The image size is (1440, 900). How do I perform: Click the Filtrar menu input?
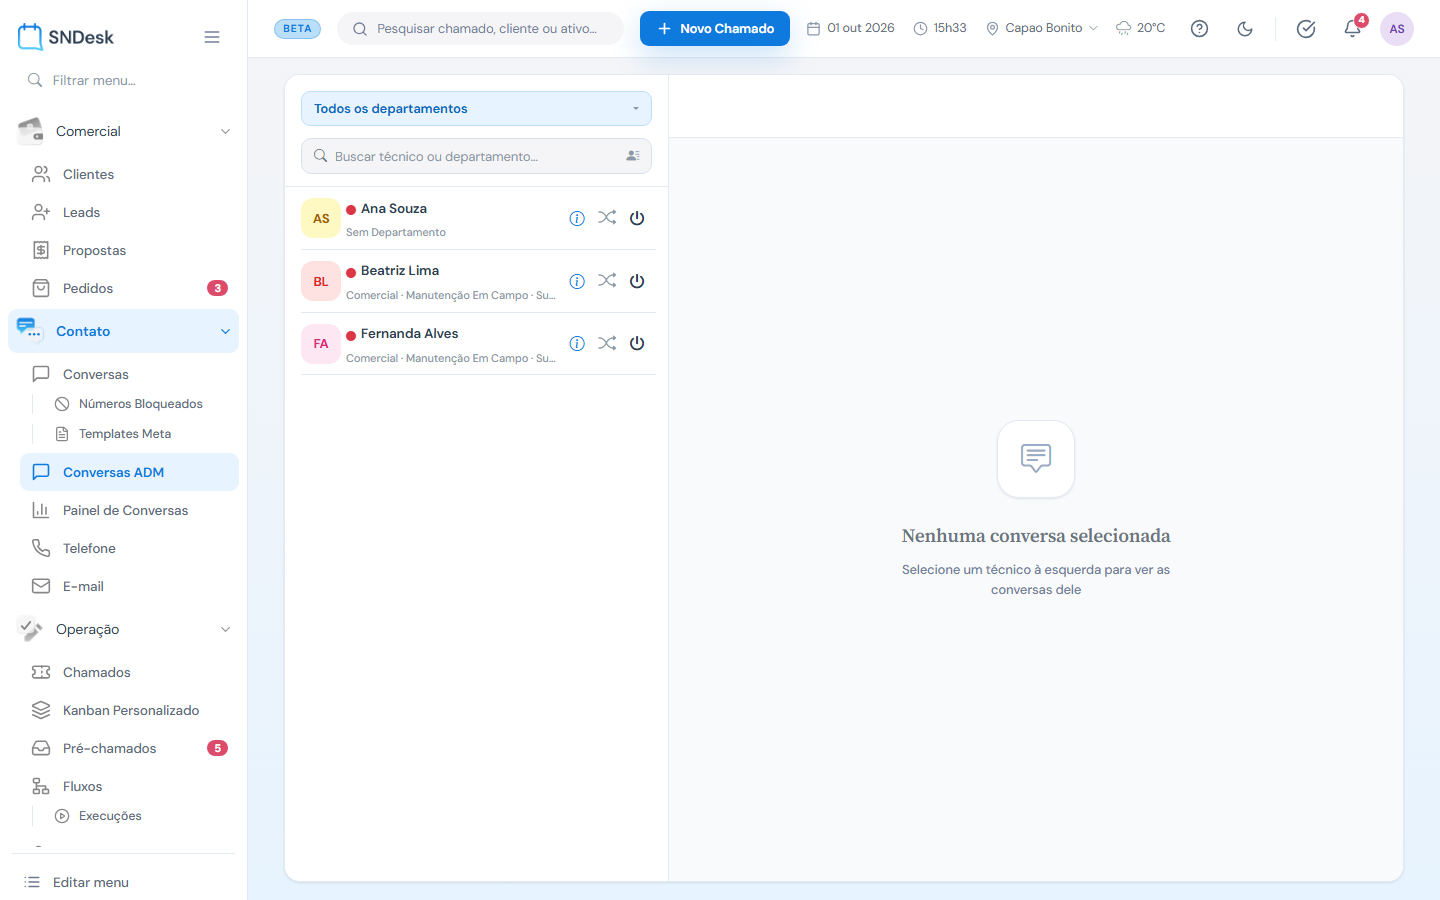[x=124, y=80]
